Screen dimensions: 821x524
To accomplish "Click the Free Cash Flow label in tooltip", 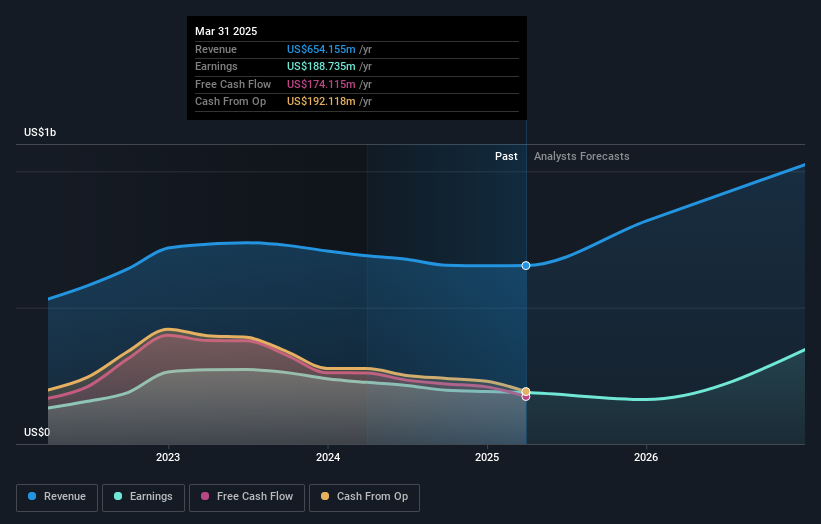I will coord(233,84).
